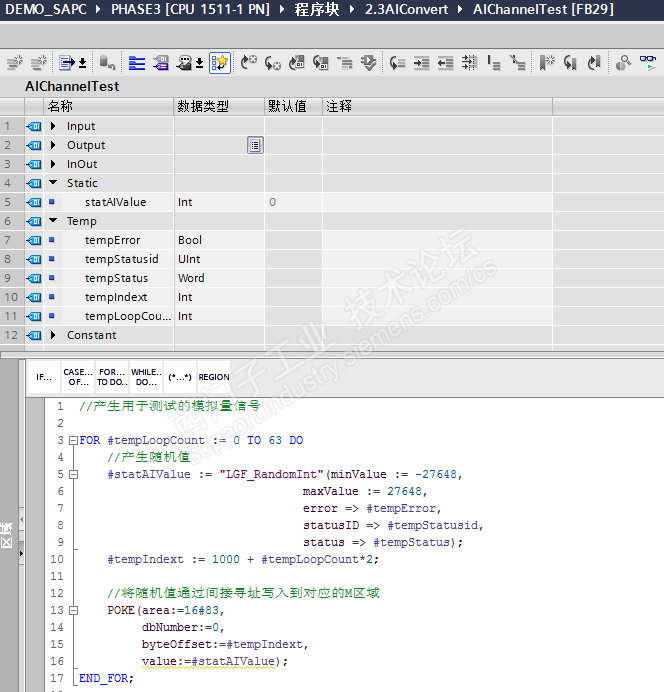The height and width of the screenshot is (692, 664).
Task: Toggle the highlighted star favorites toolbar button
Action: pyautogui.click(x=220, y=63)
